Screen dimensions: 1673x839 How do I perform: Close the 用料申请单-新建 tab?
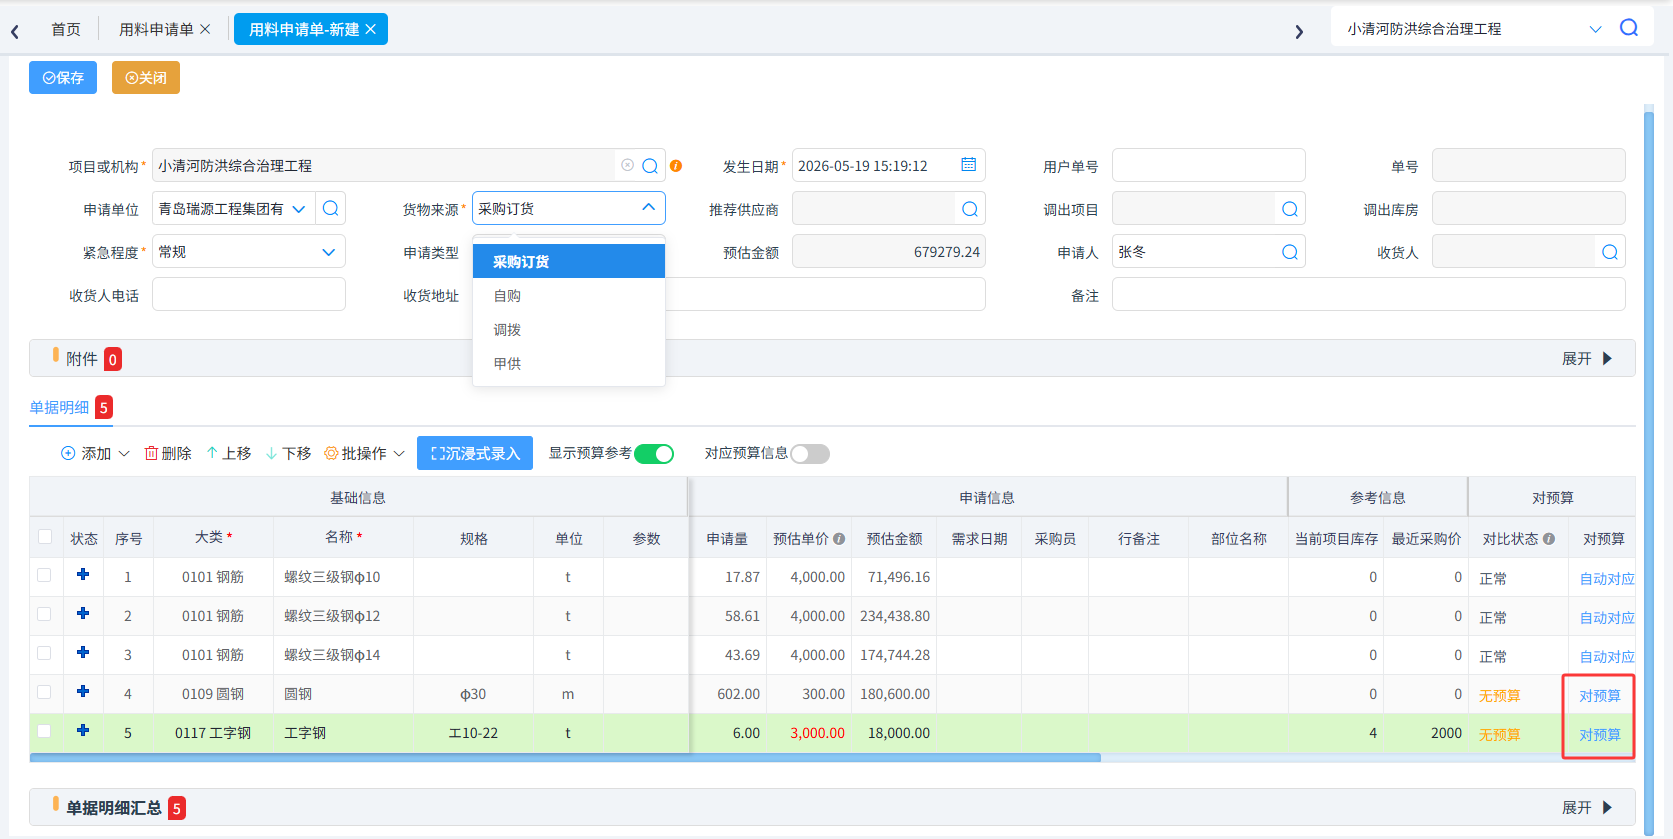click(370, 29)
